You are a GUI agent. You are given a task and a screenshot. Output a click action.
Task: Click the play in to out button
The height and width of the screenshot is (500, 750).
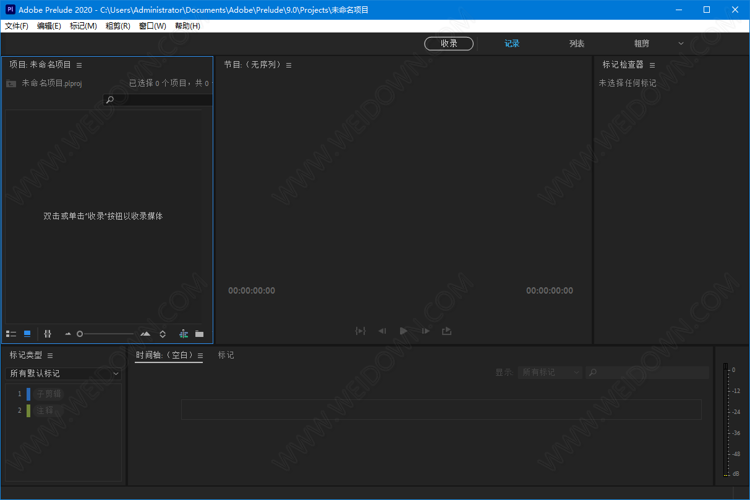point(361,331)
